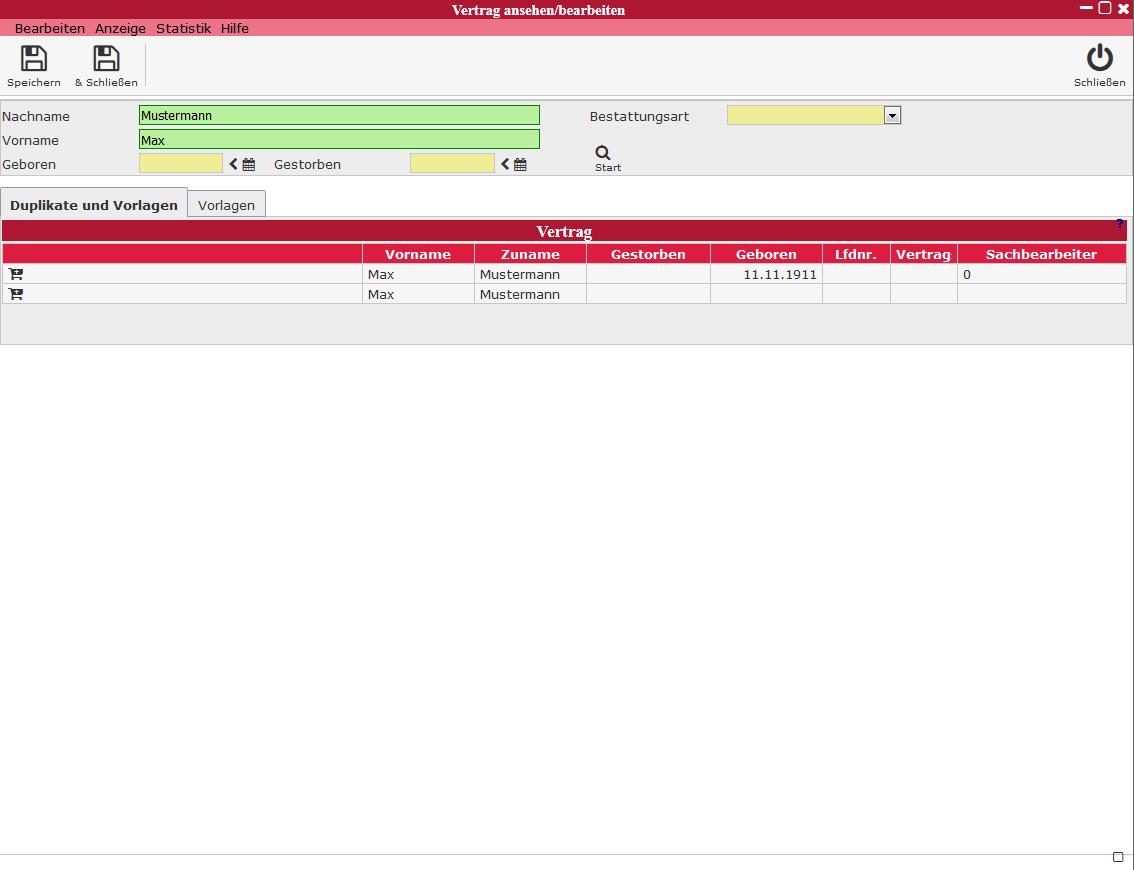Screen dimensions: 1134x870
Task: Sort table by the Zuname column header
Action: (x=530, y=254)
